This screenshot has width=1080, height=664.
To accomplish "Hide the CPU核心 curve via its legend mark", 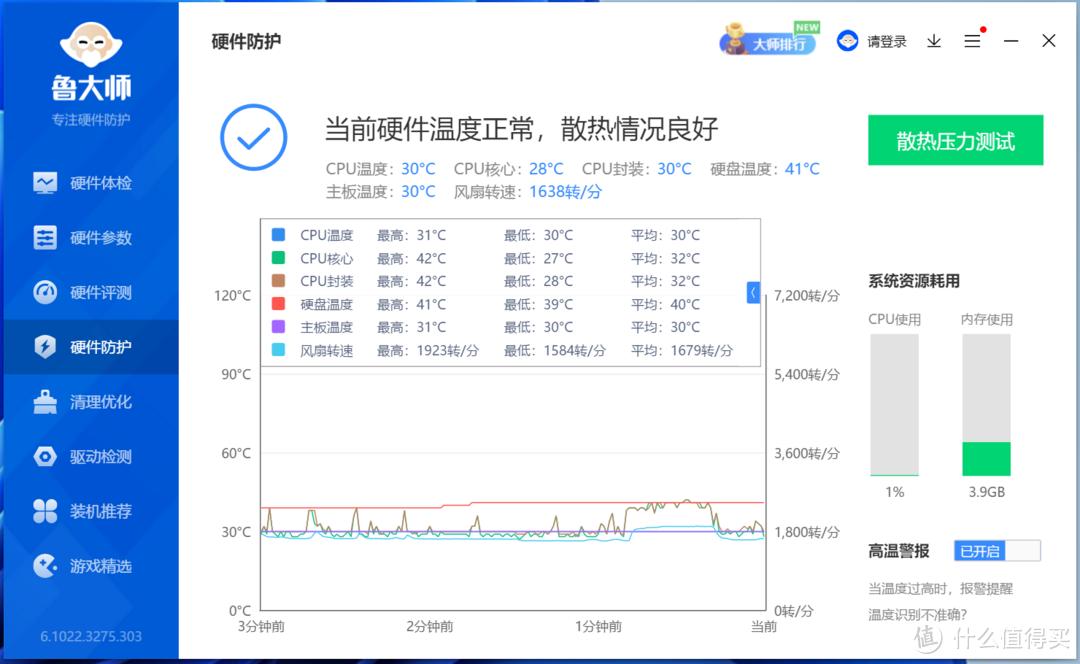I will click(x=276, y=257).
